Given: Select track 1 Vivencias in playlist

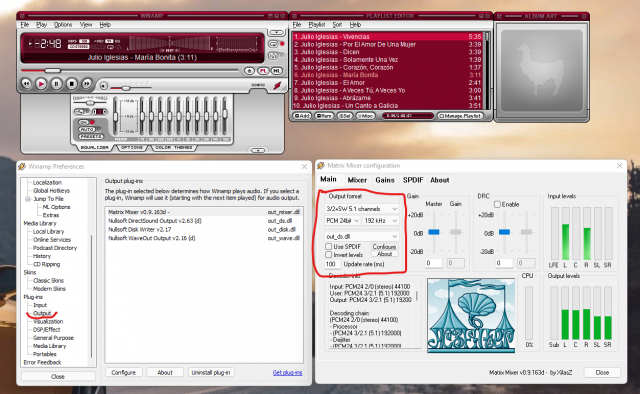Looking at the screenshot, I should click(x=387, y=36).
